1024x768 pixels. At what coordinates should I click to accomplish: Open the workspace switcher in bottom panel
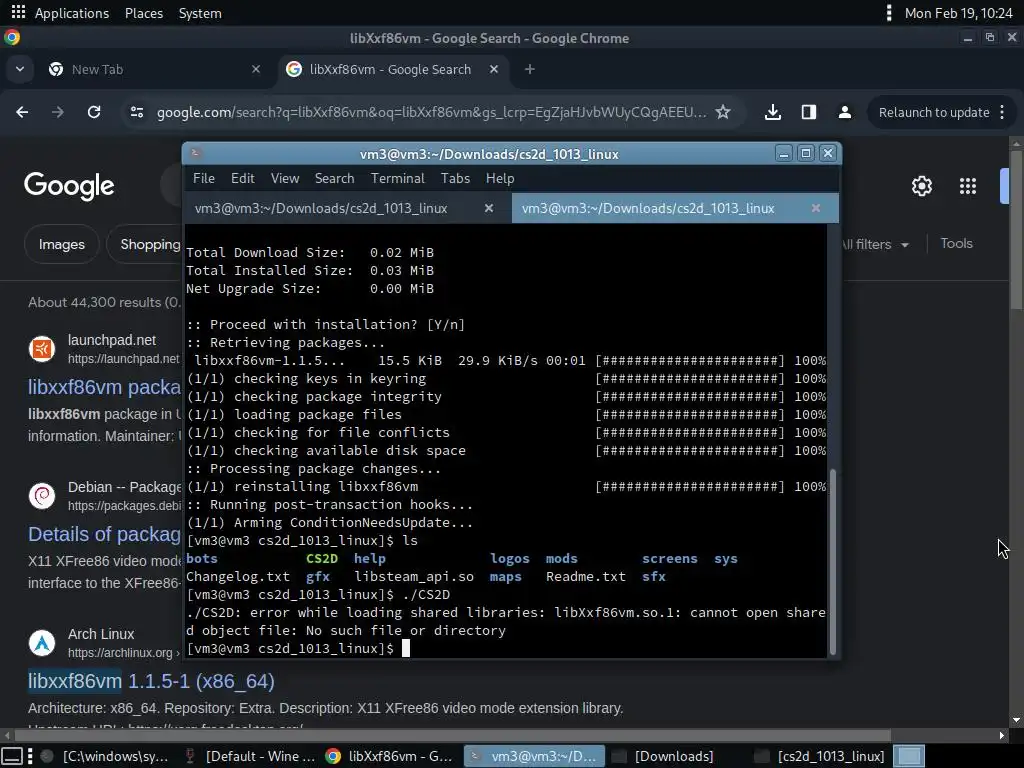point(908,756)
